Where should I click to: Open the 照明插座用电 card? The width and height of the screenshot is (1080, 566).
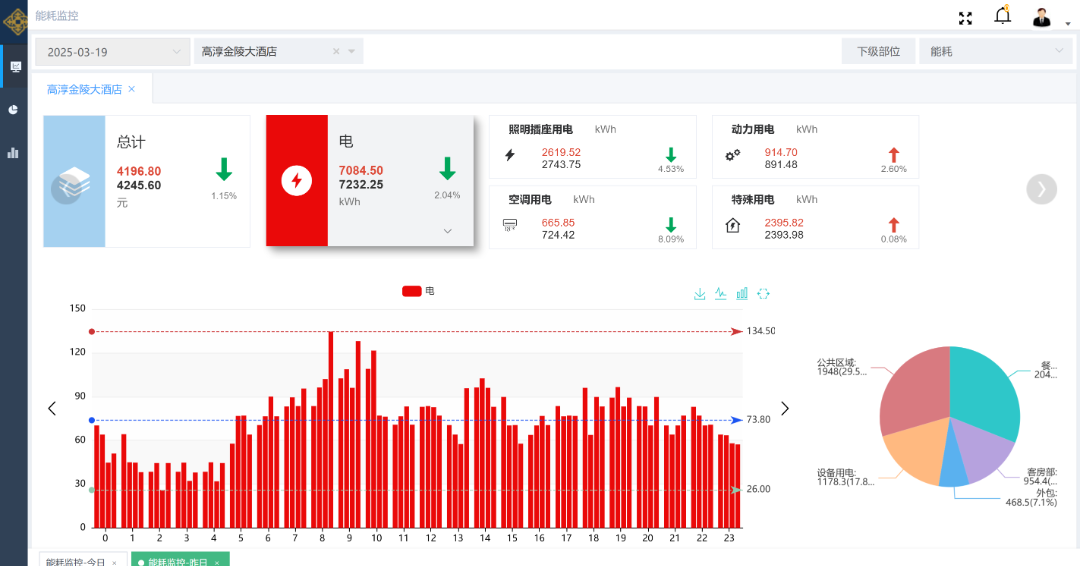[592, 147]
